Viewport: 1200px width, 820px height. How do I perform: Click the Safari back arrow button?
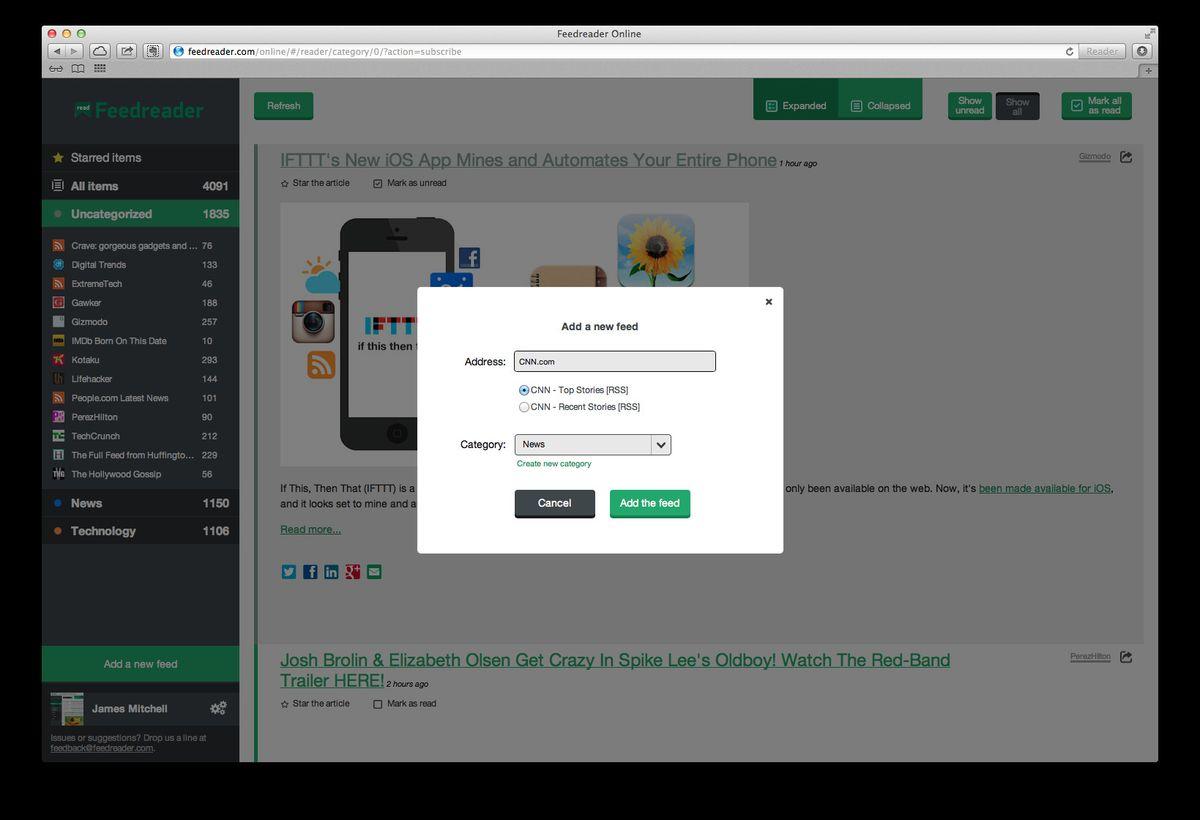(x=56, y=51)
